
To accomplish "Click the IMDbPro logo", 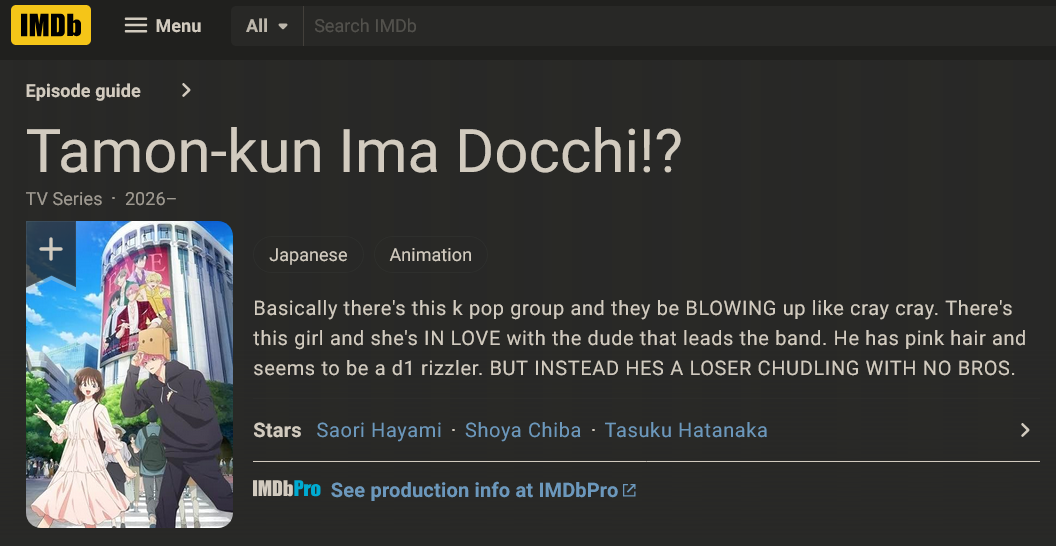I will (x=286, y=489).
